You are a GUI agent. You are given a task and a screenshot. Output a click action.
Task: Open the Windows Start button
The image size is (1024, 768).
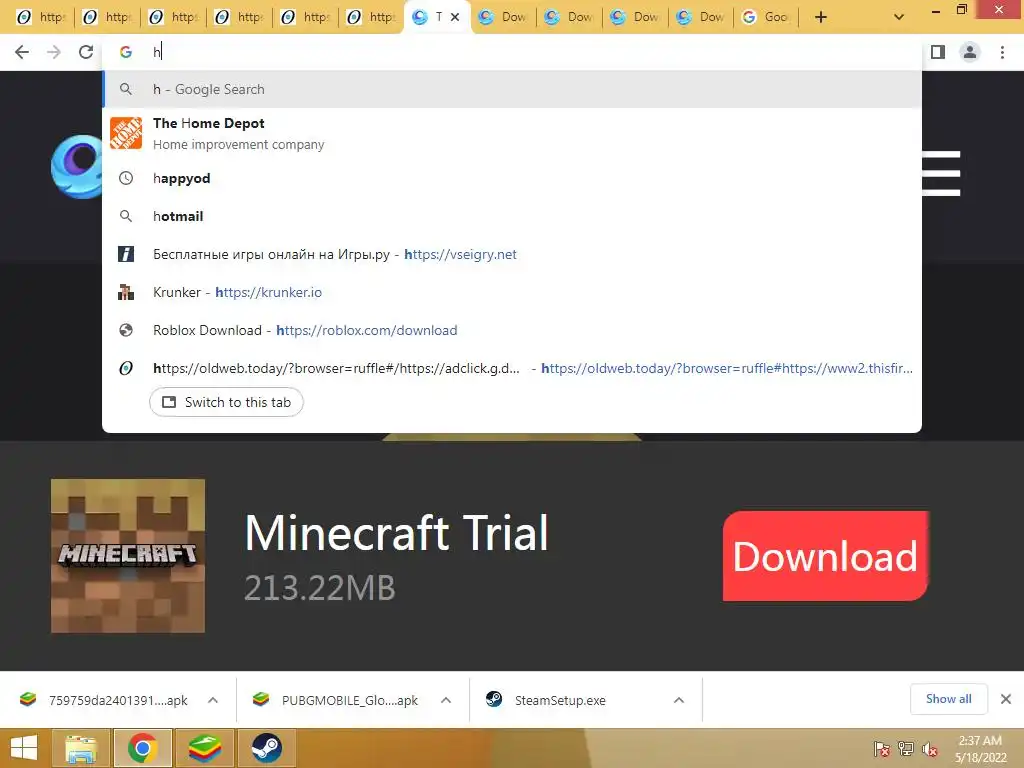coord(24,748)
